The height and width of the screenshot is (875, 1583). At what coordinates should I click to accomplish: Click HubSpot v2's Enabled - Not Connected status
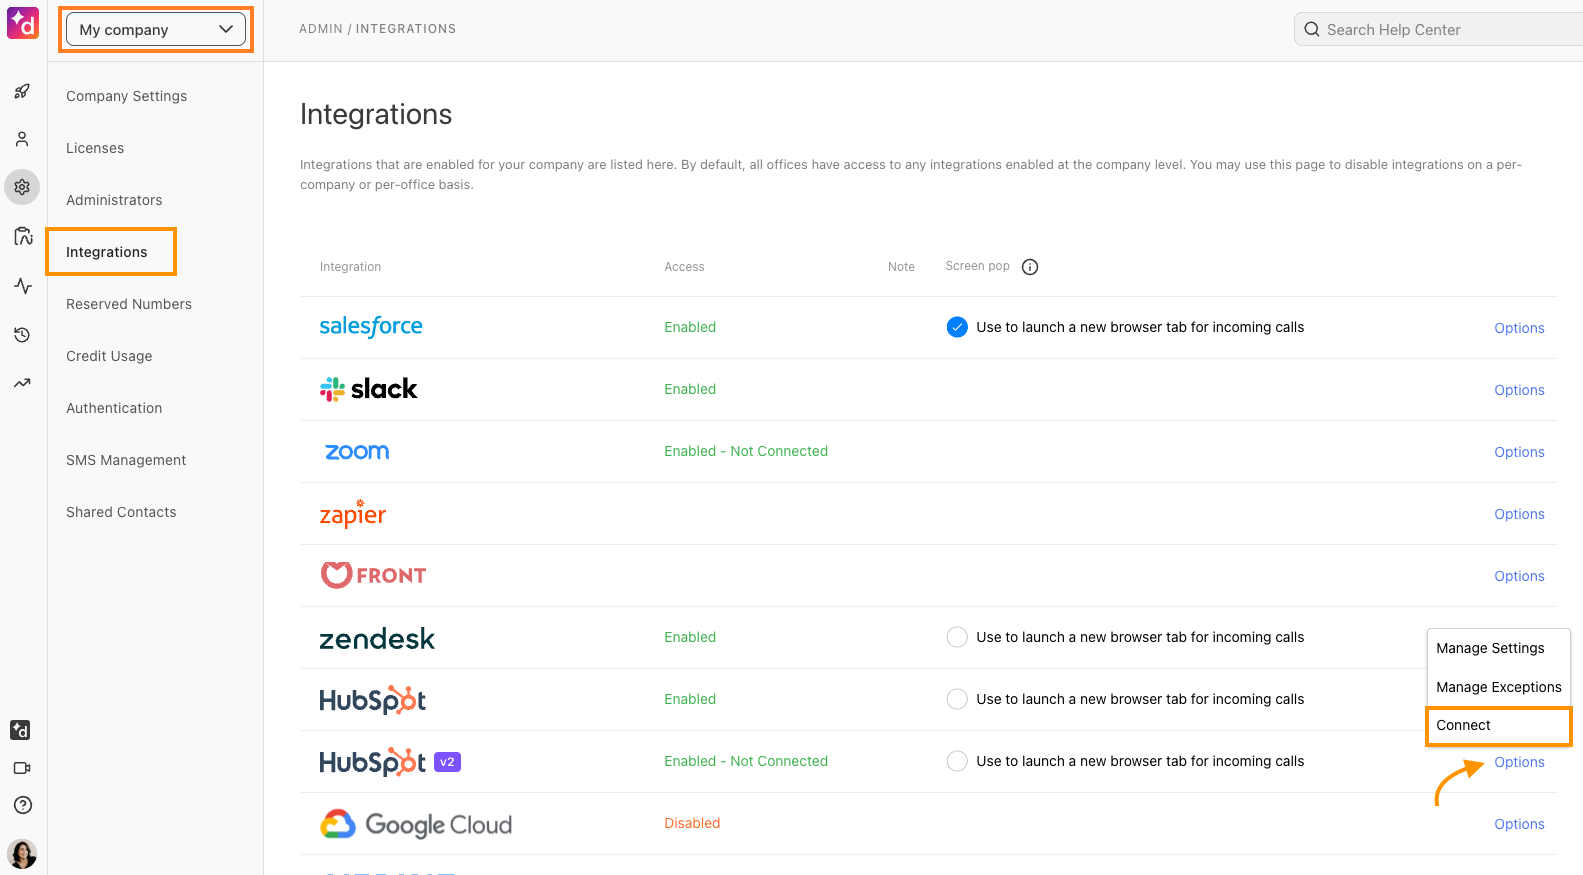tap(746, 761)
